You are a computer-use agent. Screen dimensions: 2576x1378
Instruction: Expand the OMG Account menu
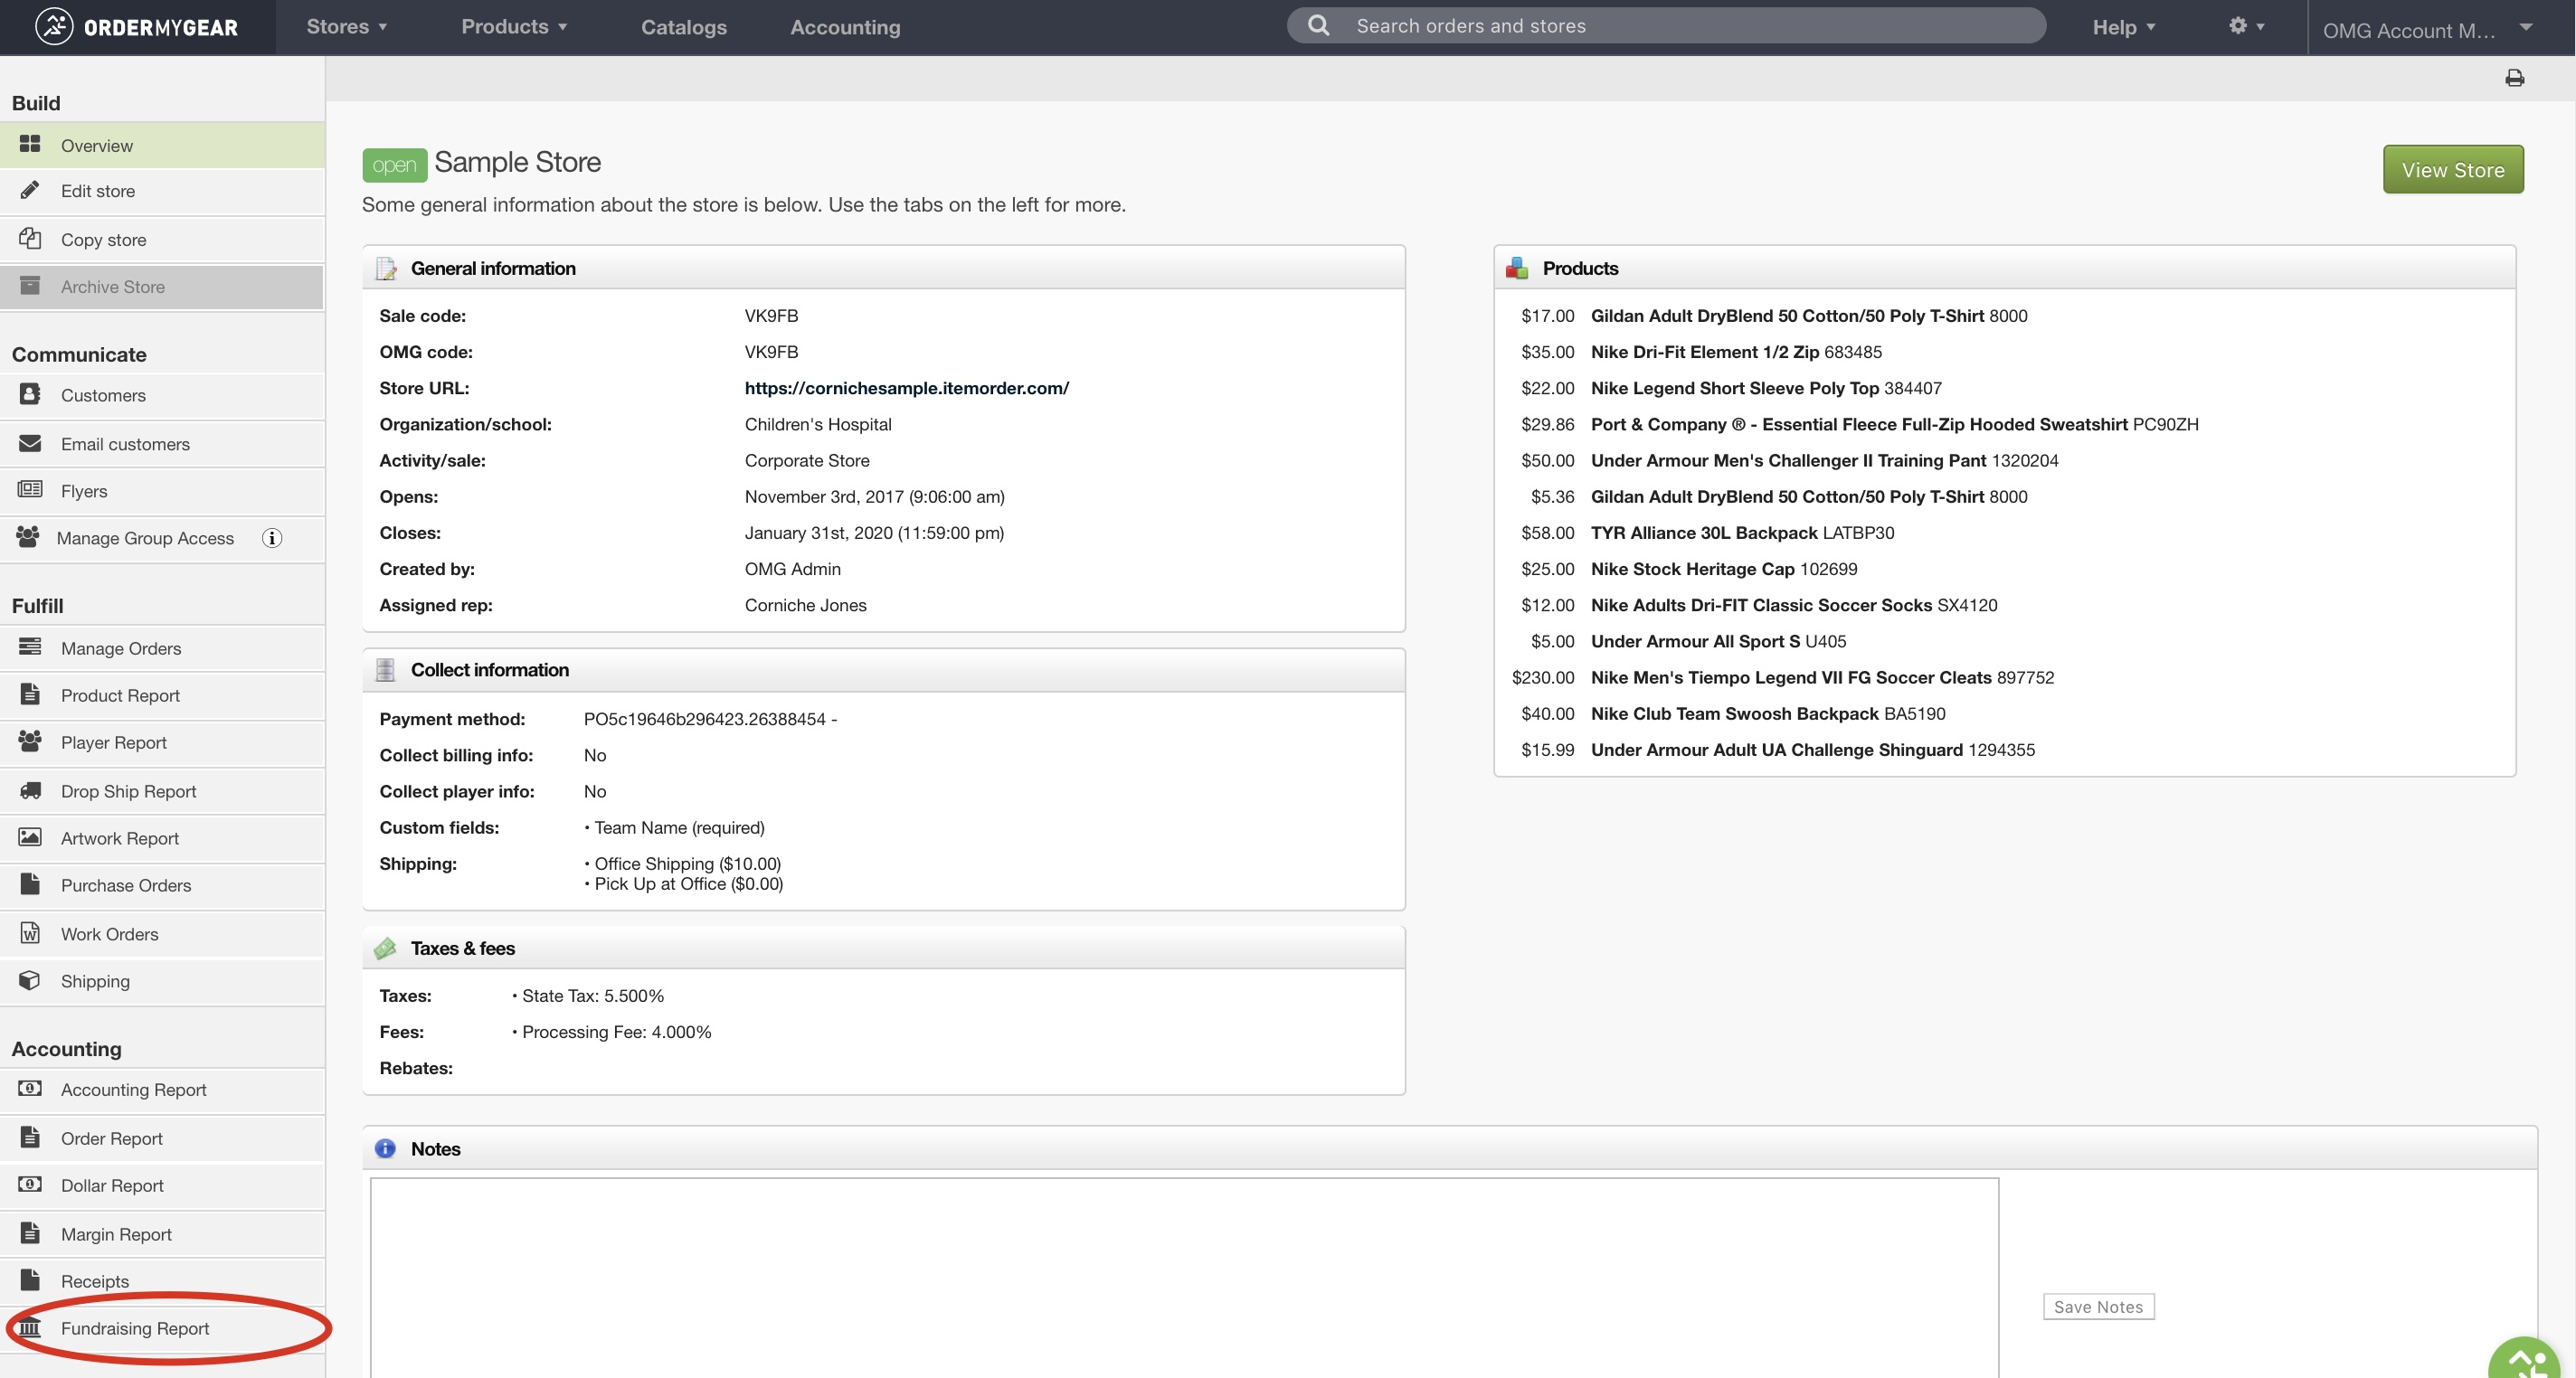(x=2428, y=29)
